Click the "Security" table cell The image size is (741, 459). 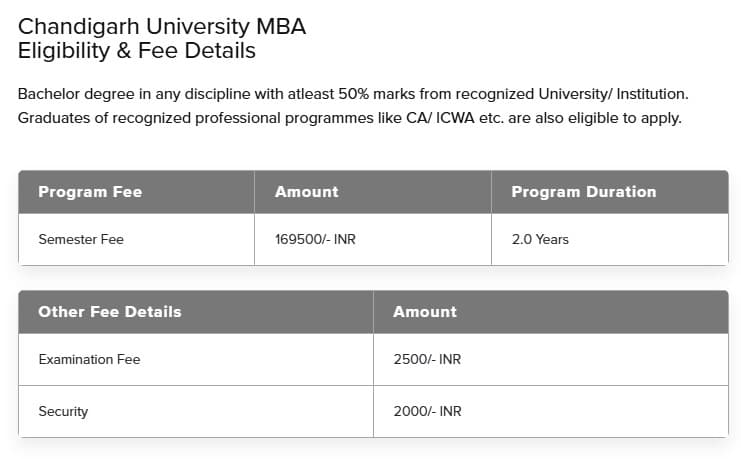tap(63, 411)
